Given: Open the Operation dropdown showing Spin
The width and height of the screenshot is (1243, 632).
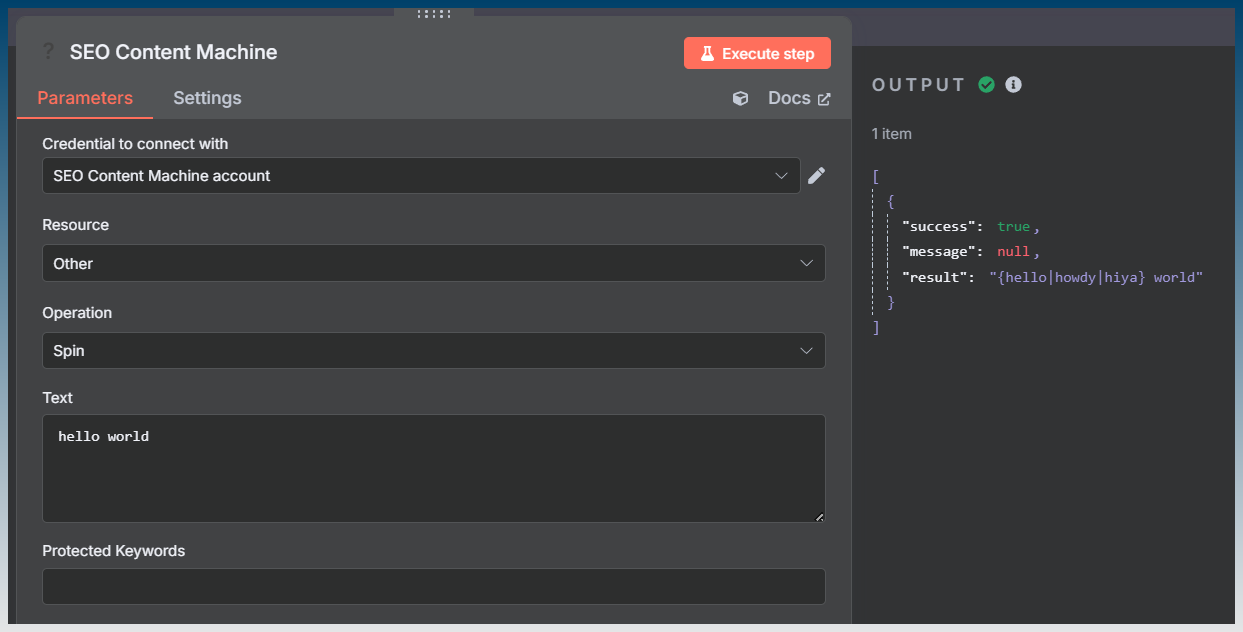Looking at the screenshot, I should 433,351.
